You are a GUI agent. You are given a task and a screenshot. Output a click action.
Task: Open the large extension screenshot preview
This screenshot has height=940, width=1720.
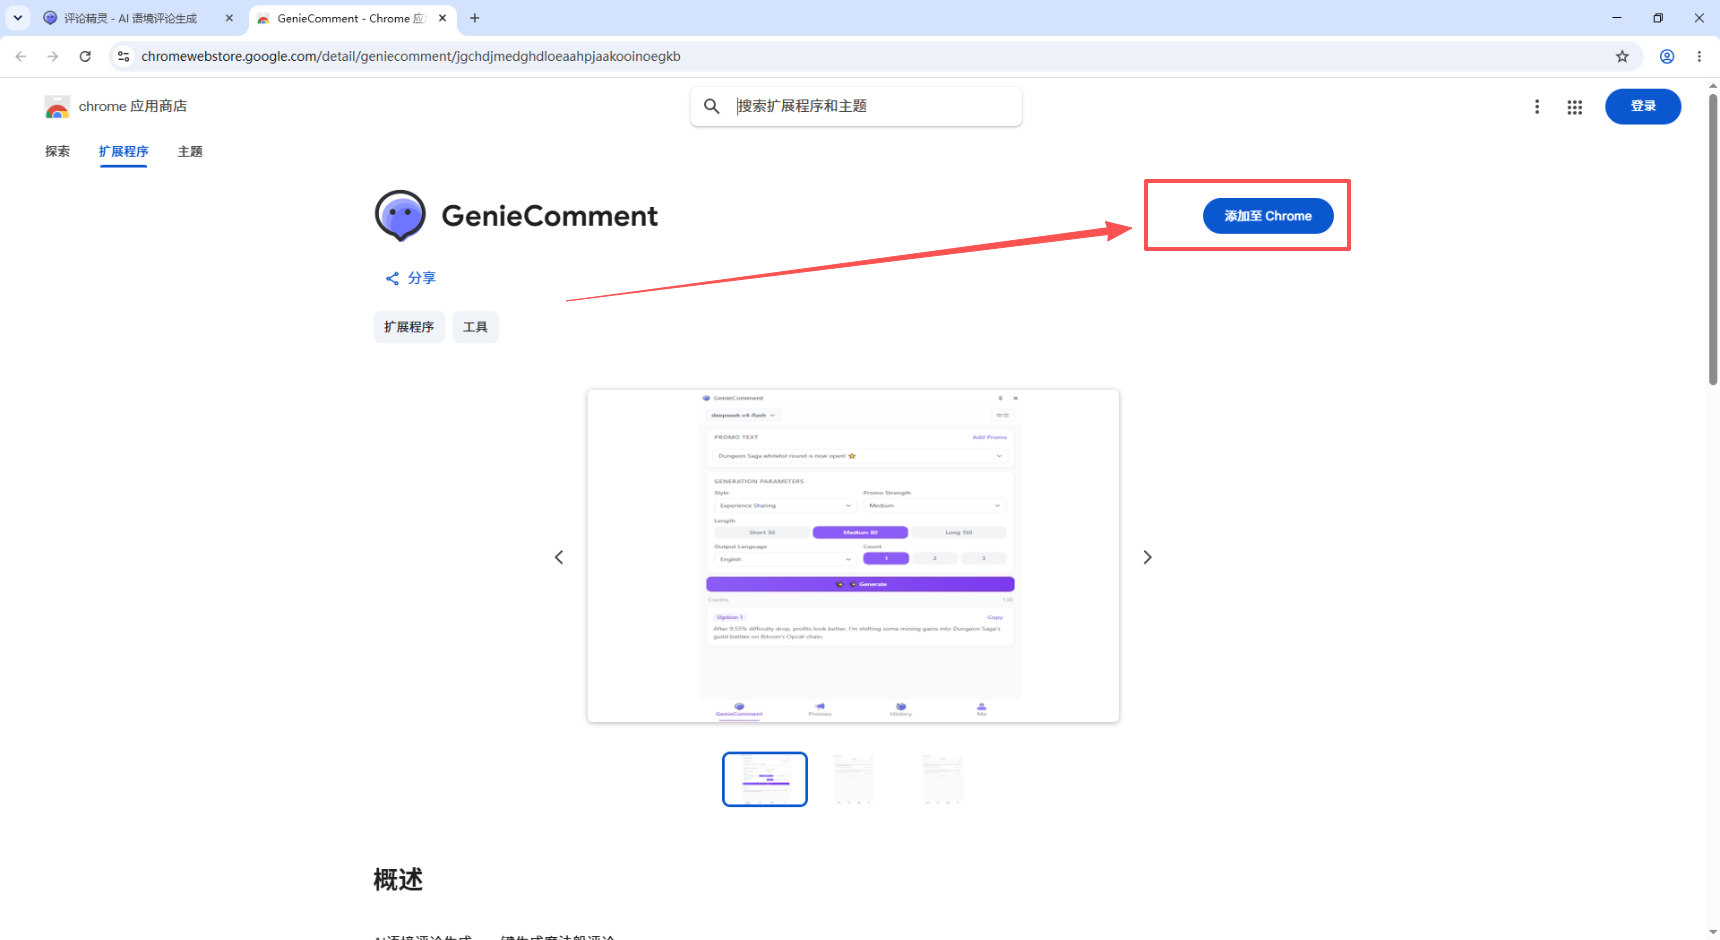tap(853, 556)
